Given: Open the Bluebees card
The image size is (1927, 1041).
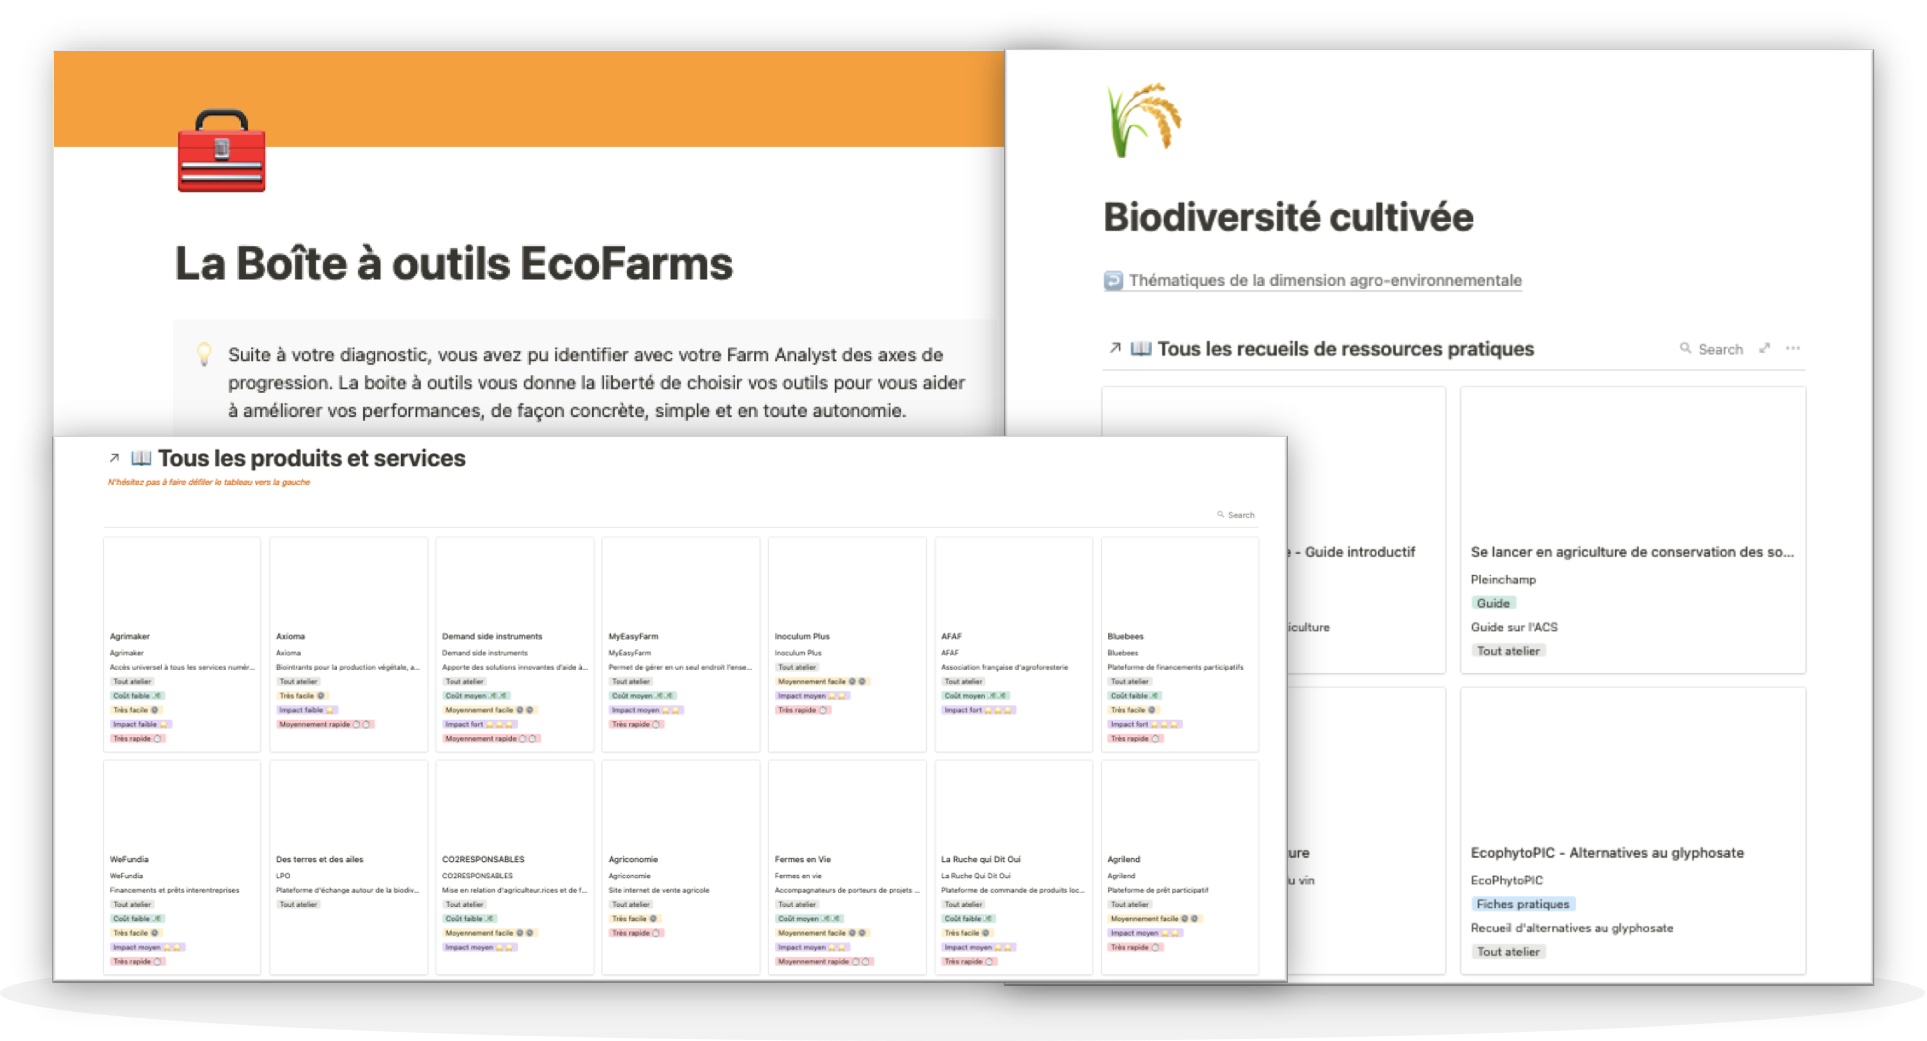Looking at the screenshot, I should pyautogui.click(x=1180, y=644).
